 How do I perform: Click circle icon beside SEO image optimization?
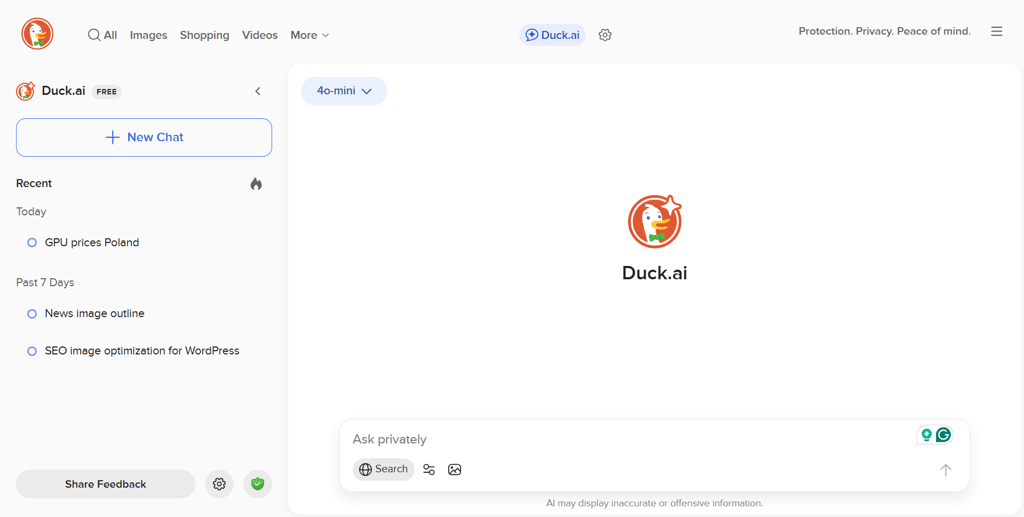point(31,351)
